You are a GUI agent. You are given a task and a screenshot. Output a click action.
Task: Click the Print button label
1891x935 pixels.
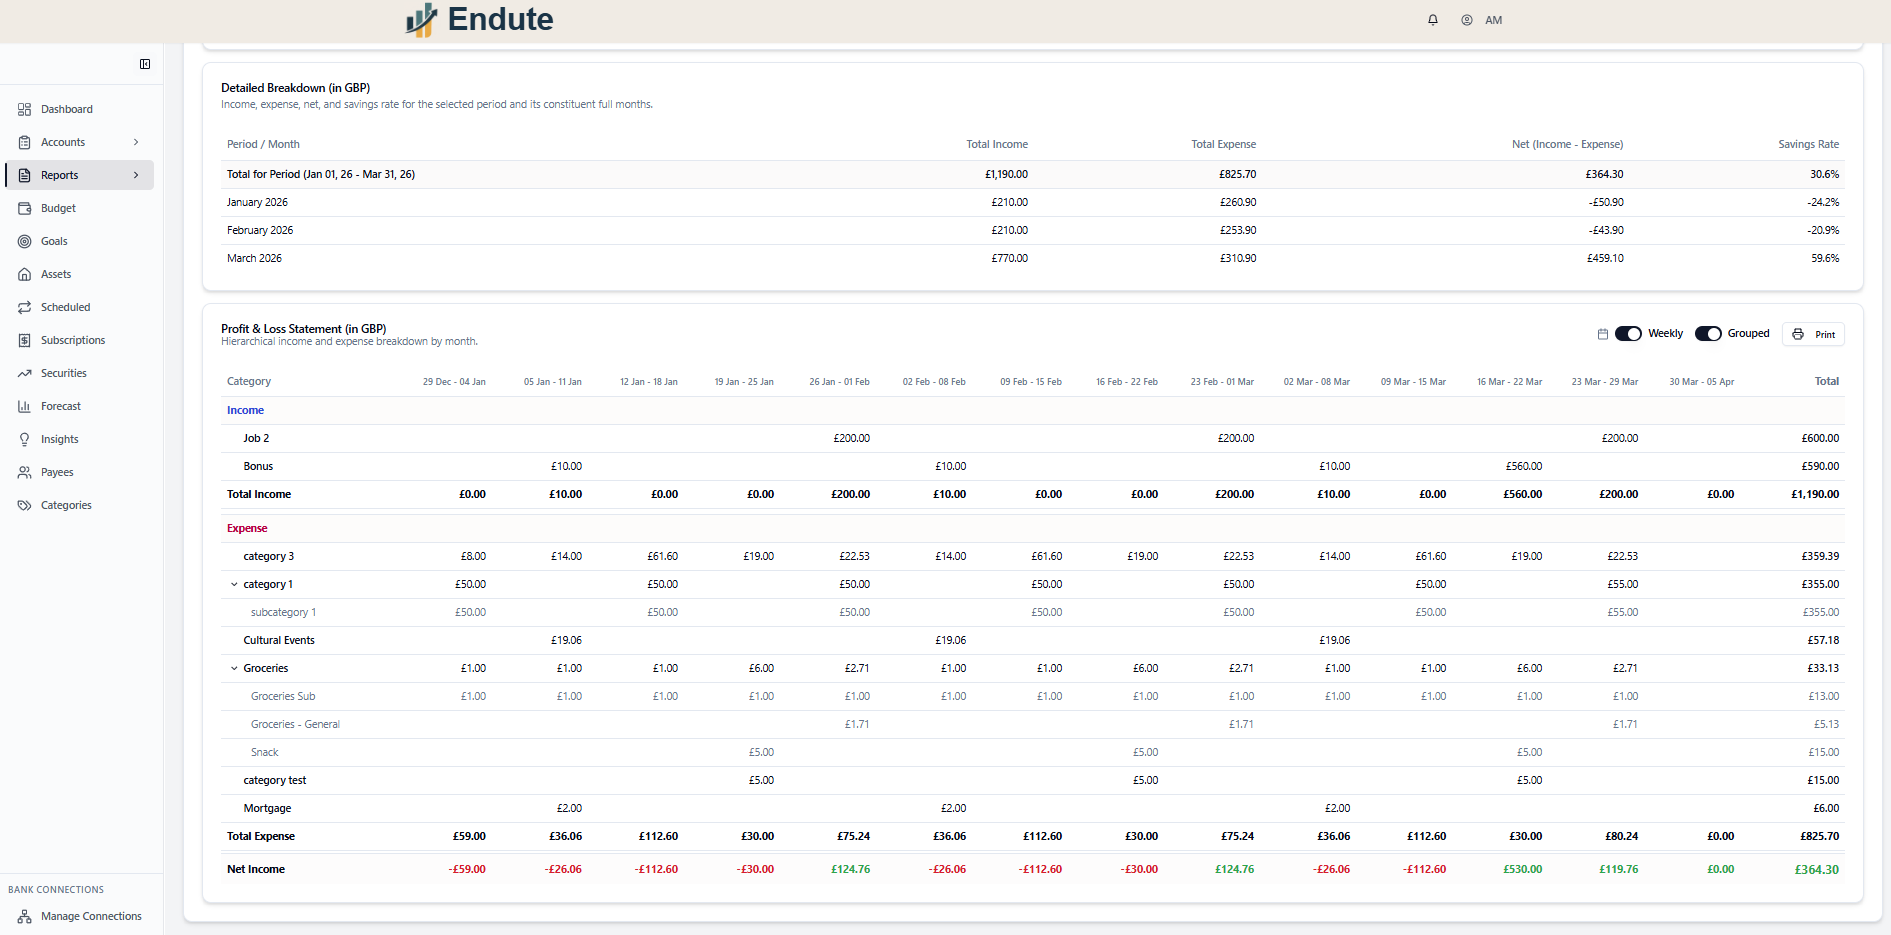1825,335
